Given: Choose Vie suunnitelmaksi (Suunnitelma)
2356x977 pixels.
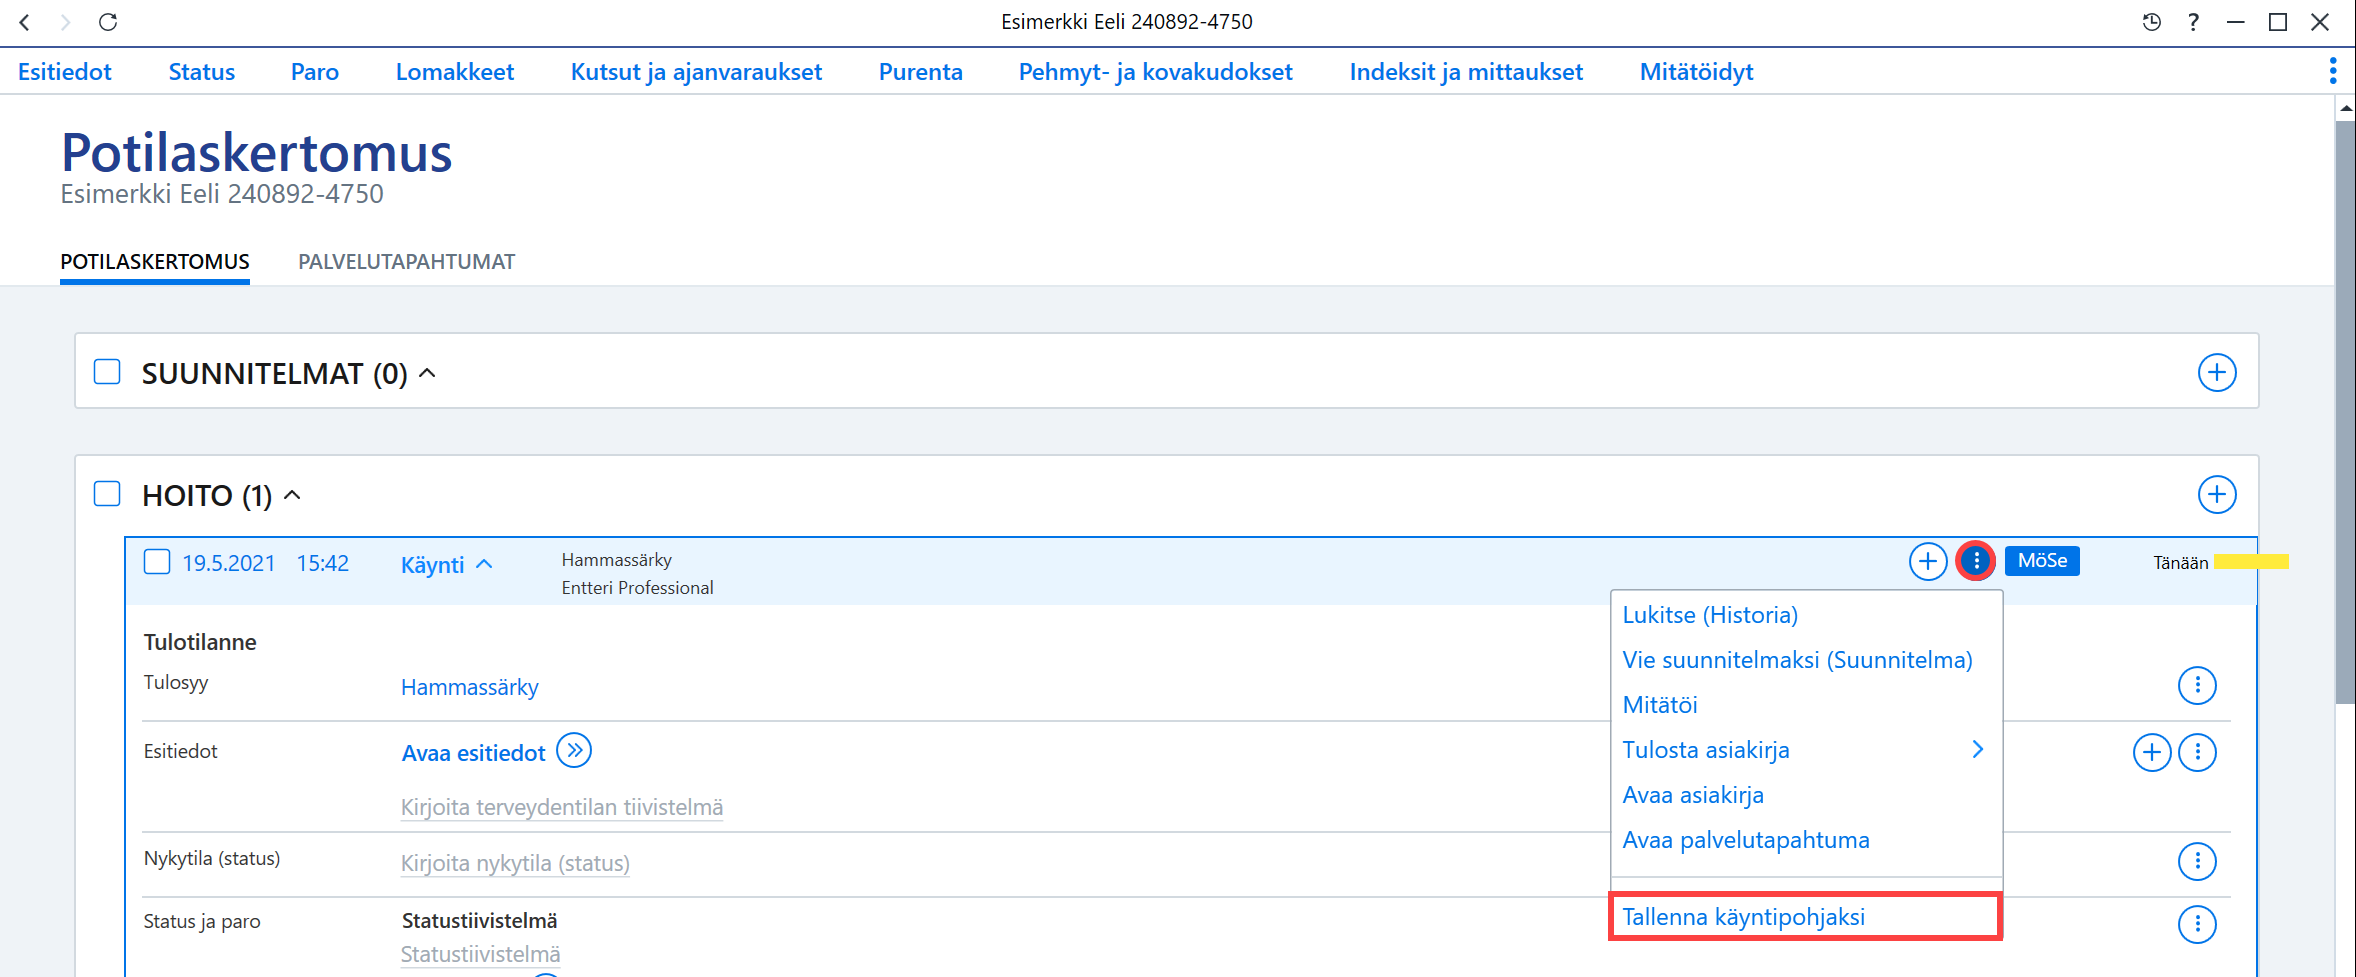Looking at the screenshot, I should coord(1797,660).
